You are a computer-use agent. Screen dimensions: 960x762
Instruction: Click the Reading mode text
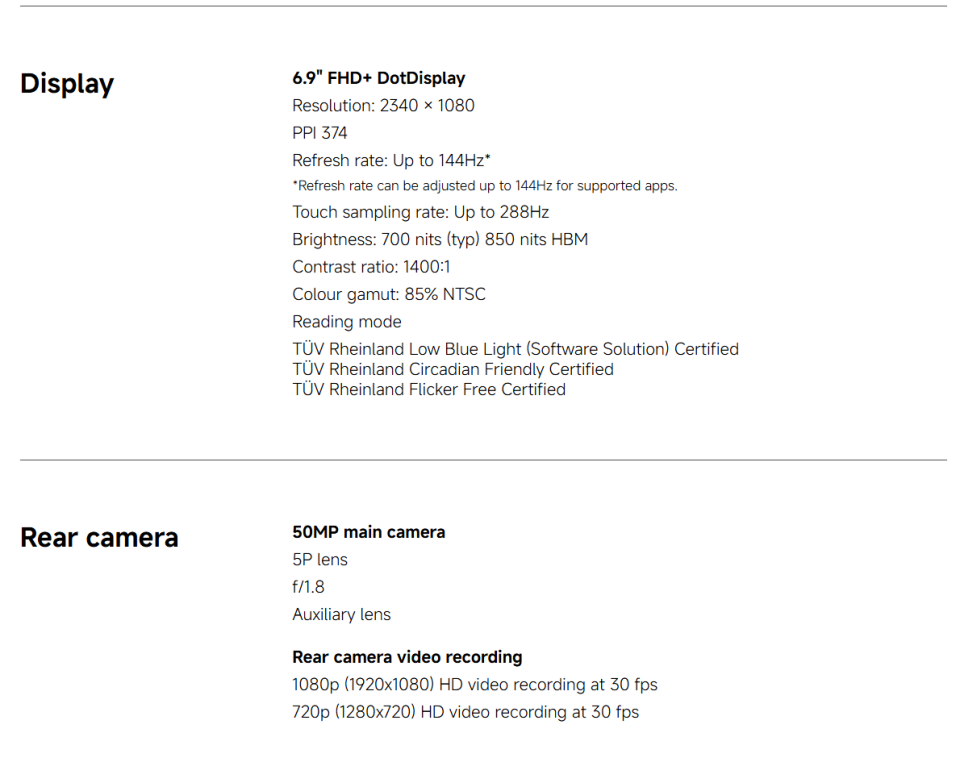347,321
